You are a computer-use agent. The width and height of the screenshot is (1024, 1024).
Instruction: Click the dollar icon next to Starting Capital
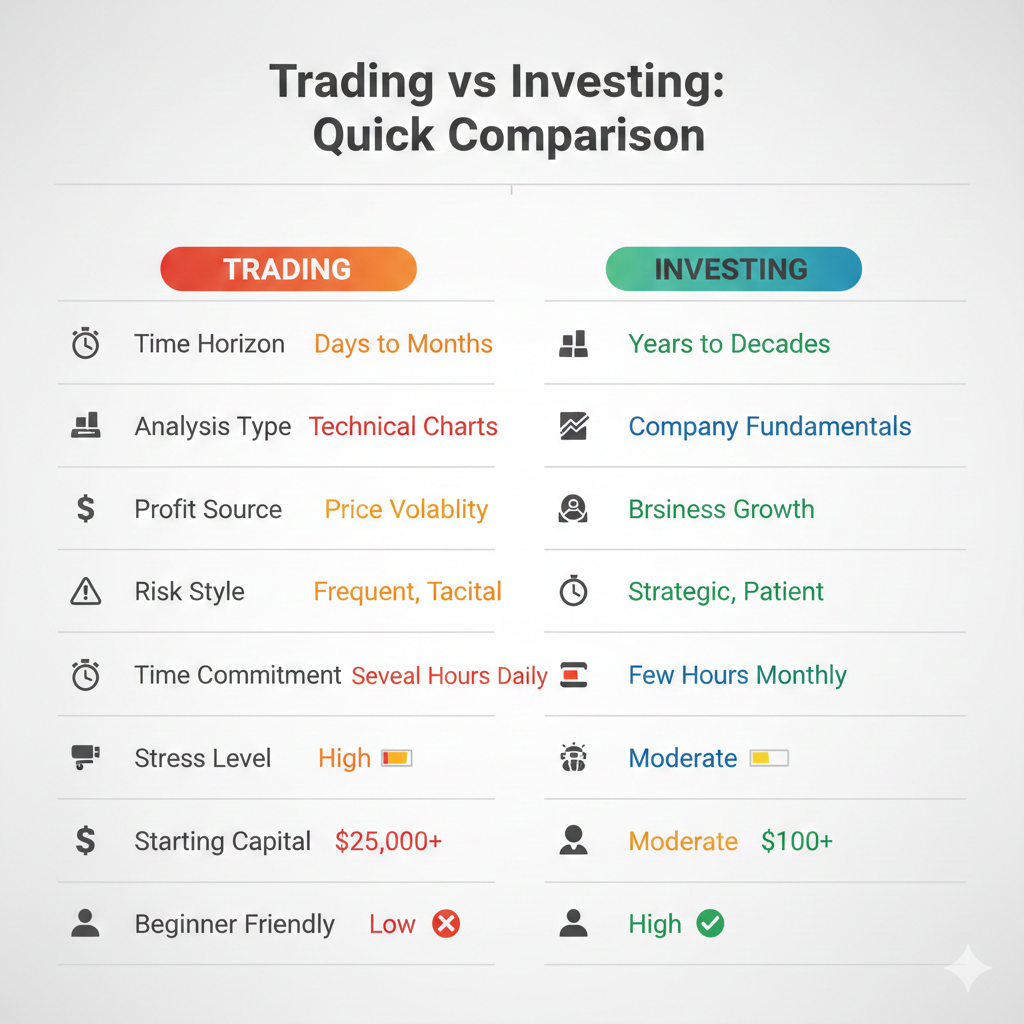coord(86,841)
